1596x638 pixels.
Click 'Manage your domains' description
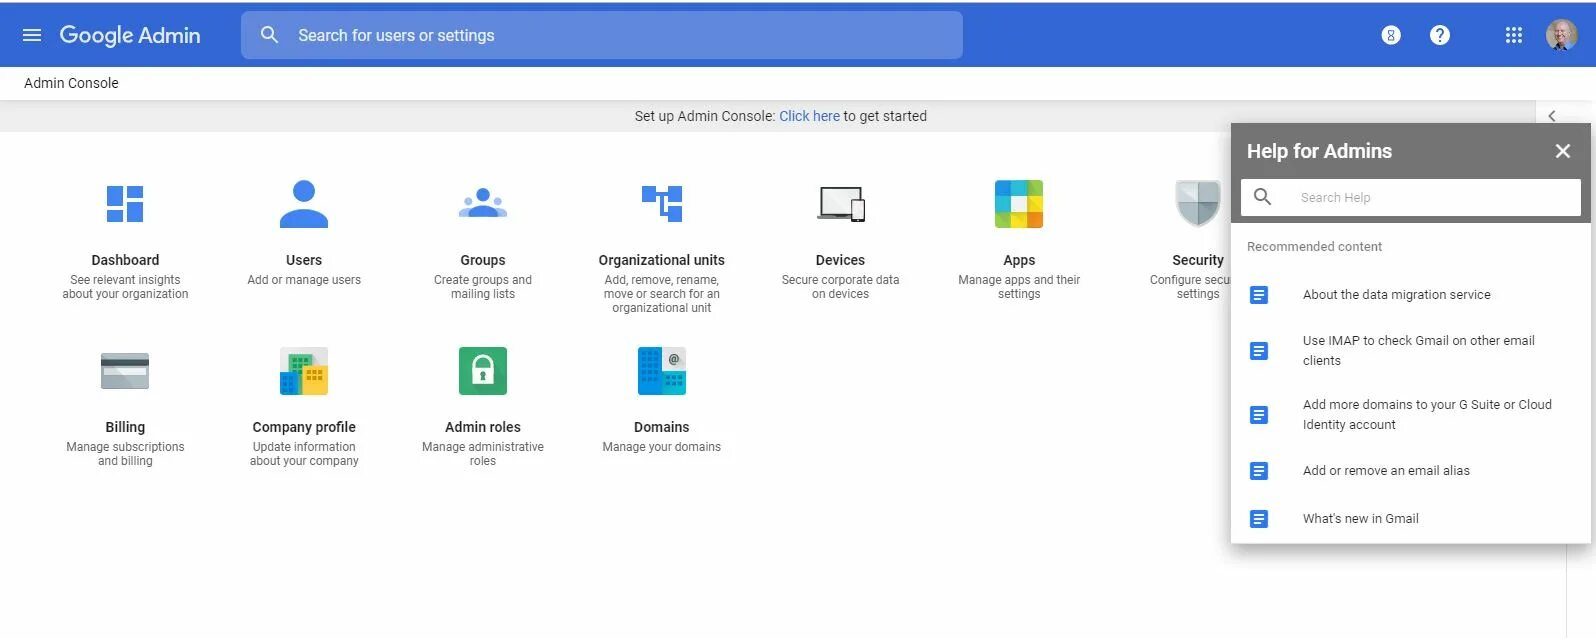coord(662,447)
